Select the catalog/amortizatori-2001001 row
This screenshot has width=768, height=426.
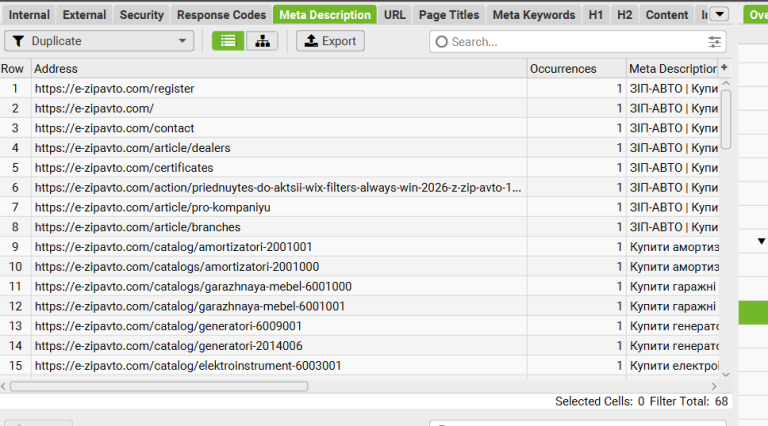[360, 247]
